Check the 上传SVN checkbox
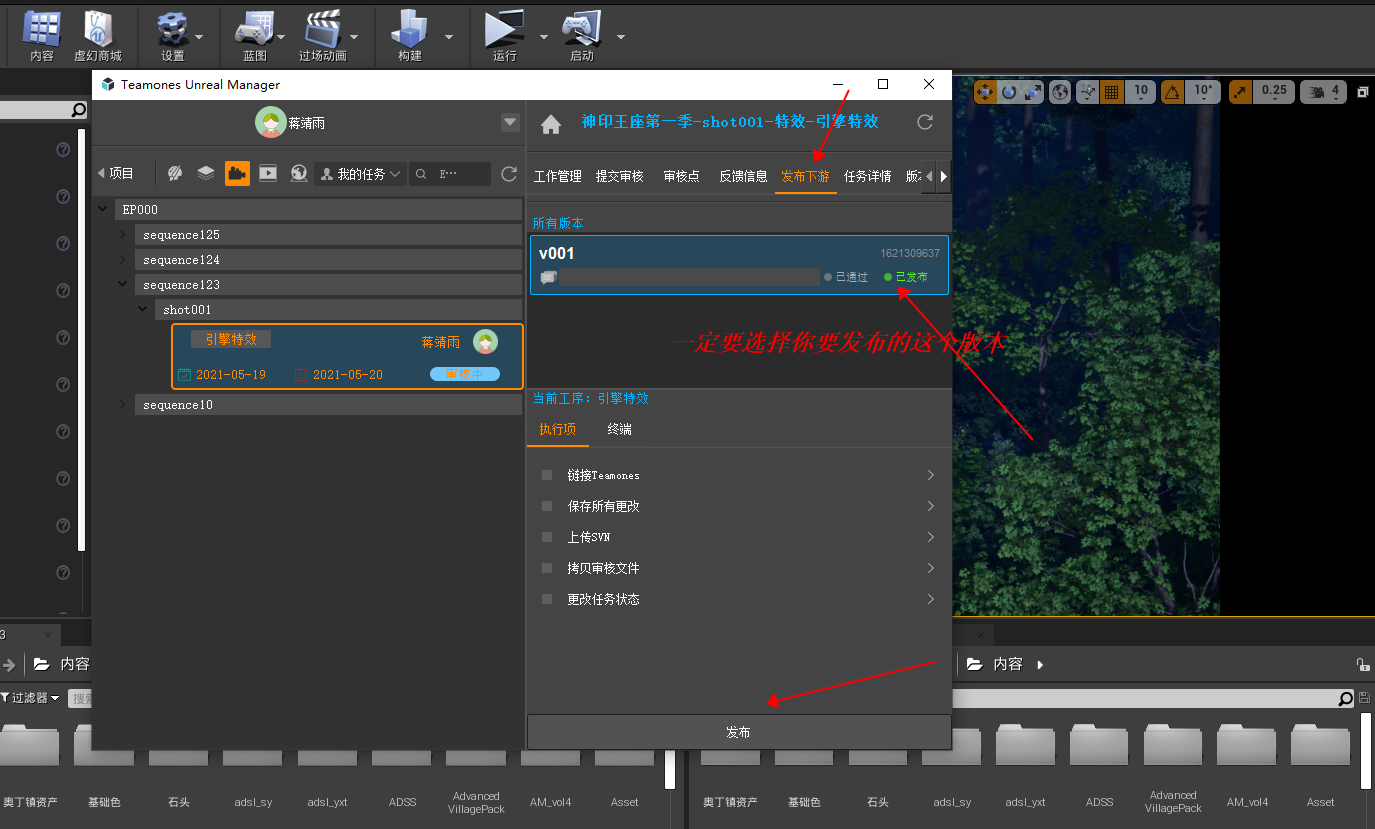The height and width of the screenshot is (829, 1375). tap(546, 538)
